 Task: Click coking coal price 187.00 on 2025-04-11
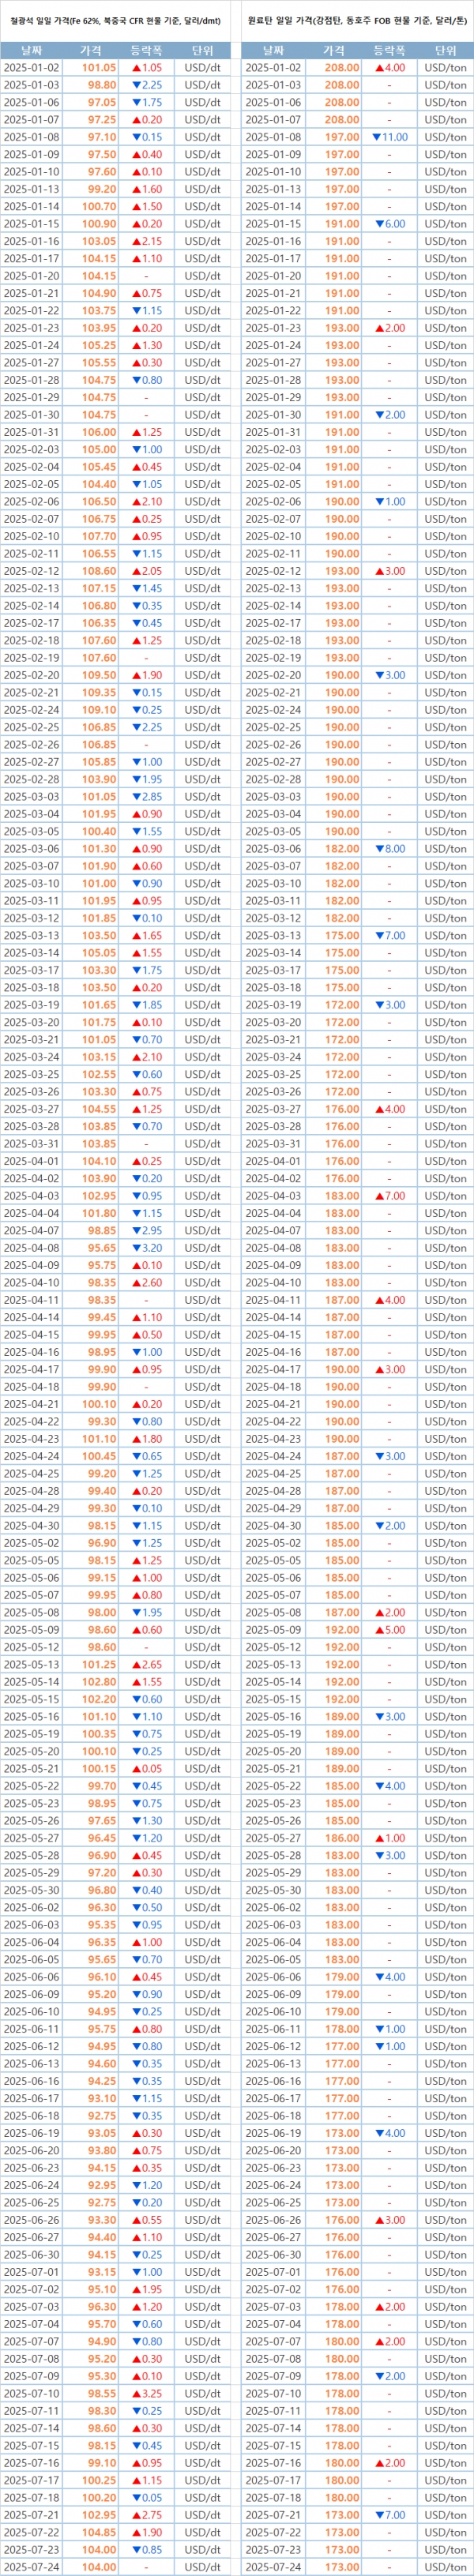342,1300
